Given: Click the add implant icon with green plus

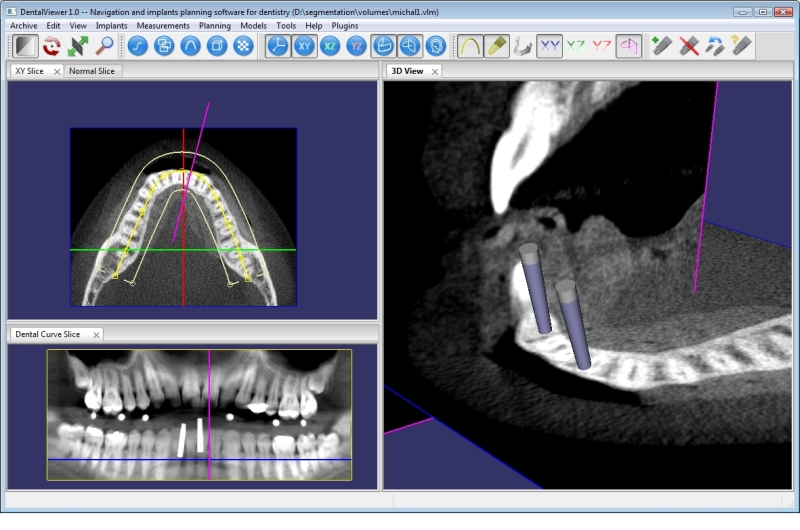Looking at the screenshot, I should tap(662, 46).
